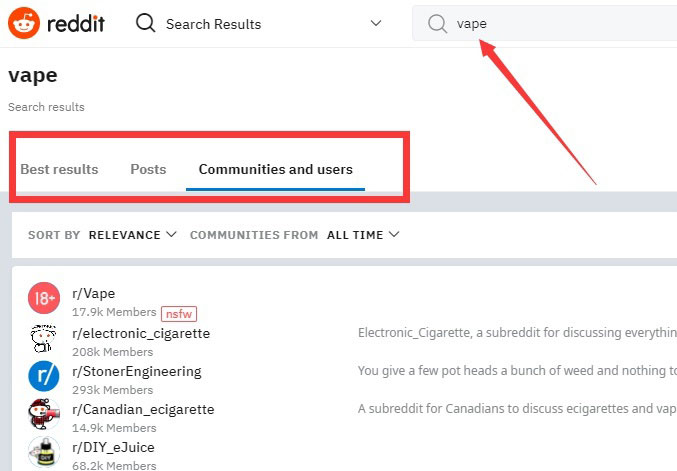Expand the Search Results navigation dropdown
The height and width of the screenshot is (471, 677).
[x=376, y=23]
